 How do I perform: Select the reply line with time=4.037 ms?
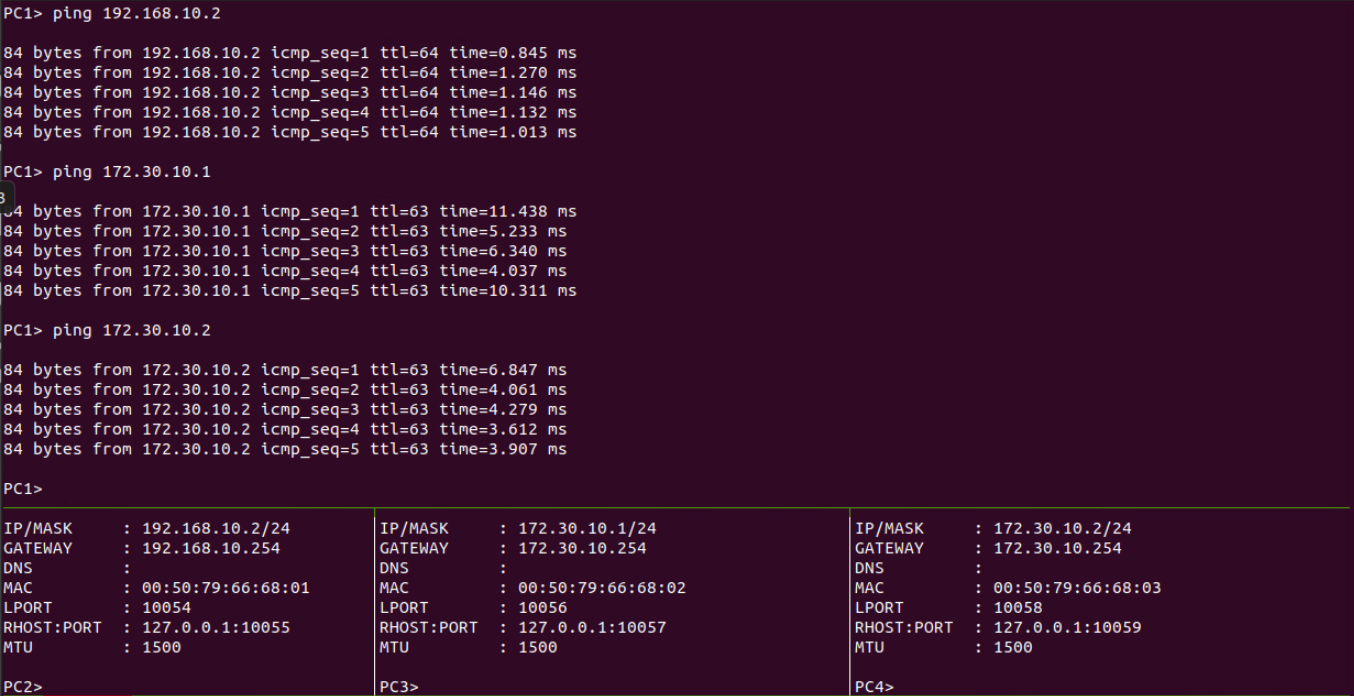[x=285, y=271]
